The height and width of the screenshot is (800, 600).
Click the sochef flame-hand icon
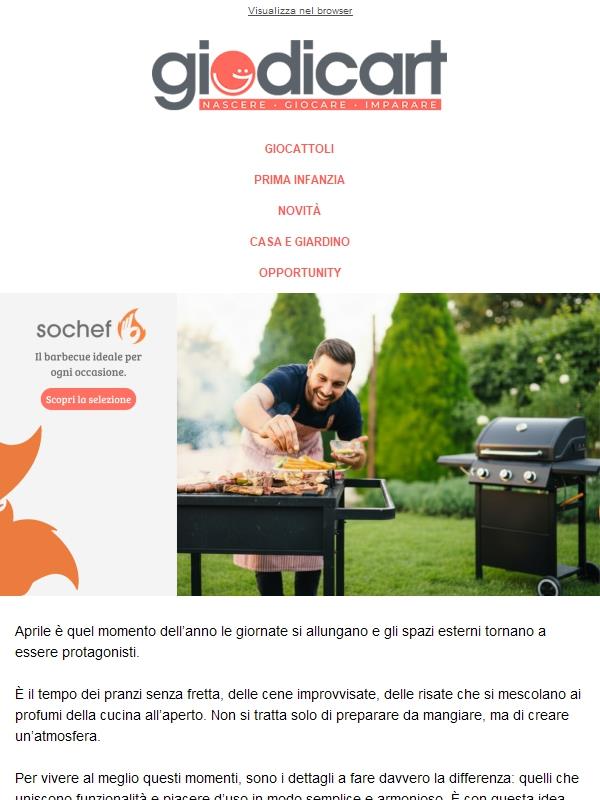132,326
